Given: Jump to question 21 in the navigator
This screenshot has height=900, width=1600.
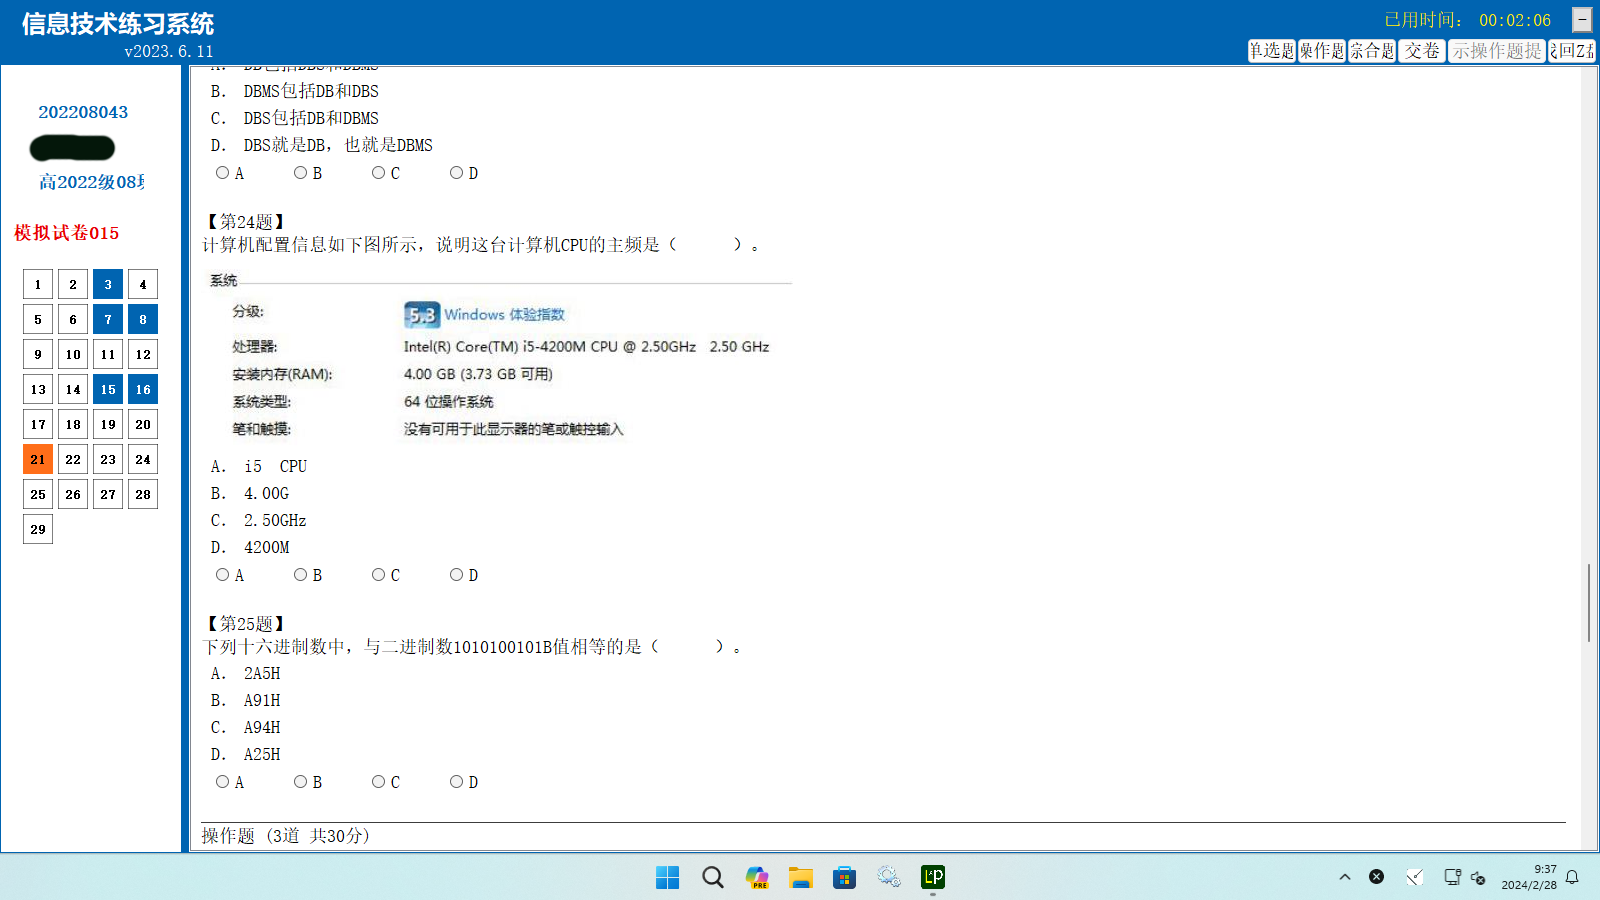Looking at the screenshot, I should (x=38, y=459).
